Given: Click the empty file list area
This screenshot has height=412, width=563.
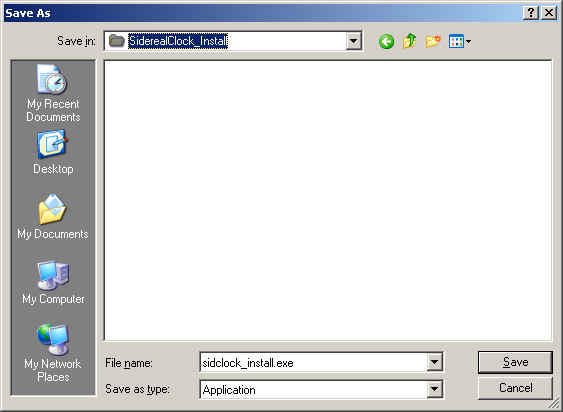Looking at the screenshot, I should point(328,200).
